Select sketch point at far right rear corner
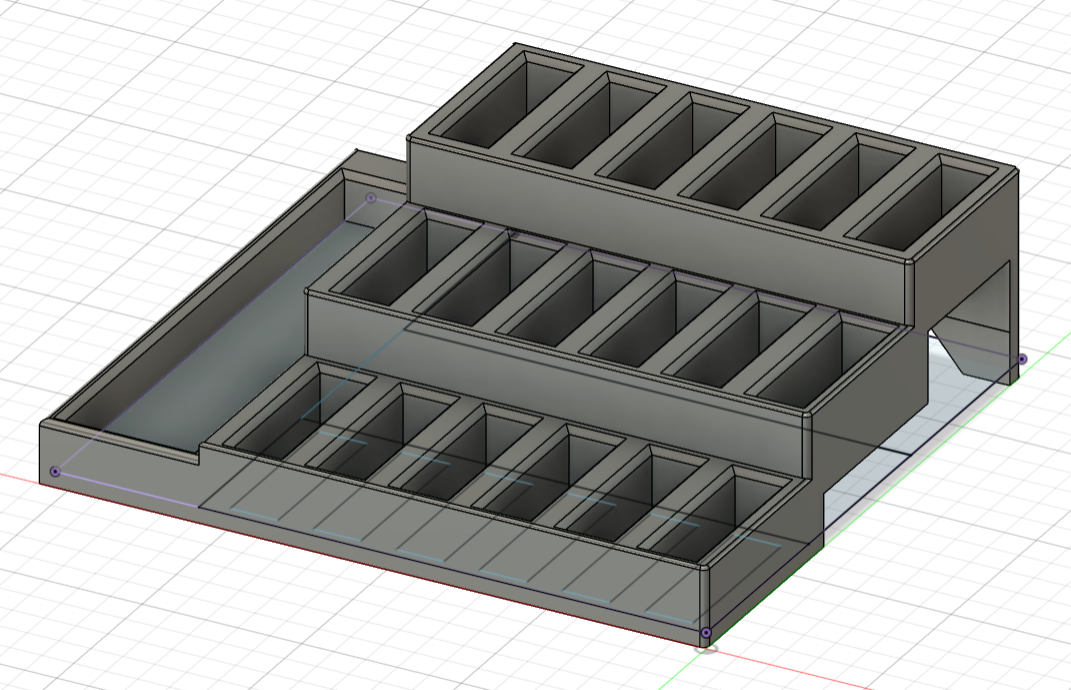Viewport: 1071px width, 690px height. [1023, 359]
